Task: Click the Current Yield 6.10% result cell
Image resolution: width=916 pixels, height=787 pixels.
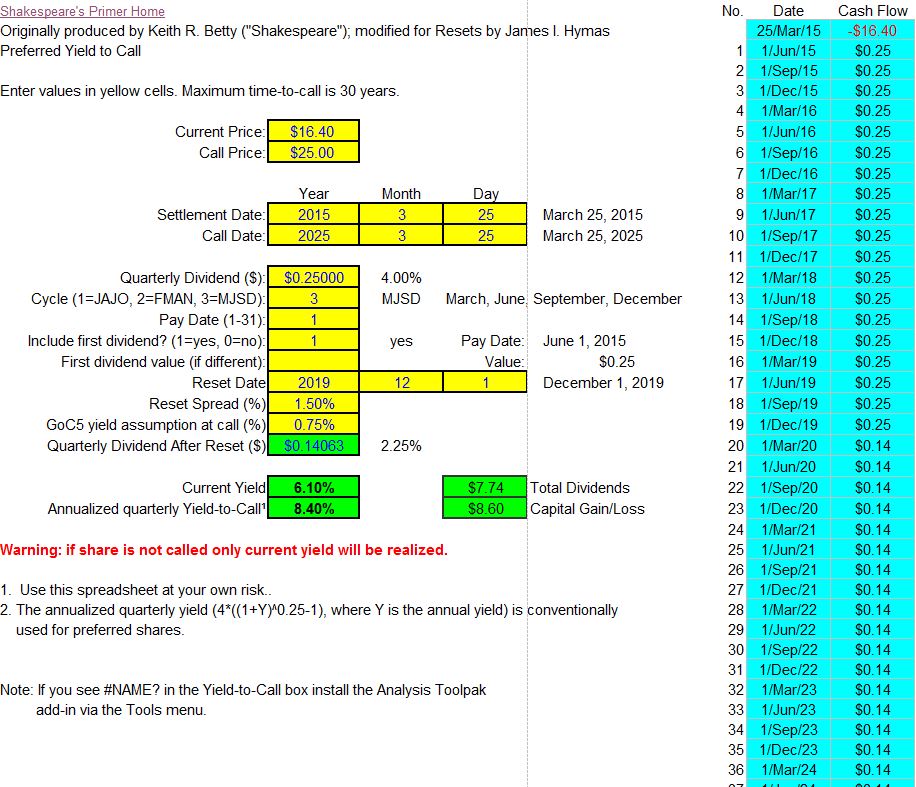Action: 313,488
